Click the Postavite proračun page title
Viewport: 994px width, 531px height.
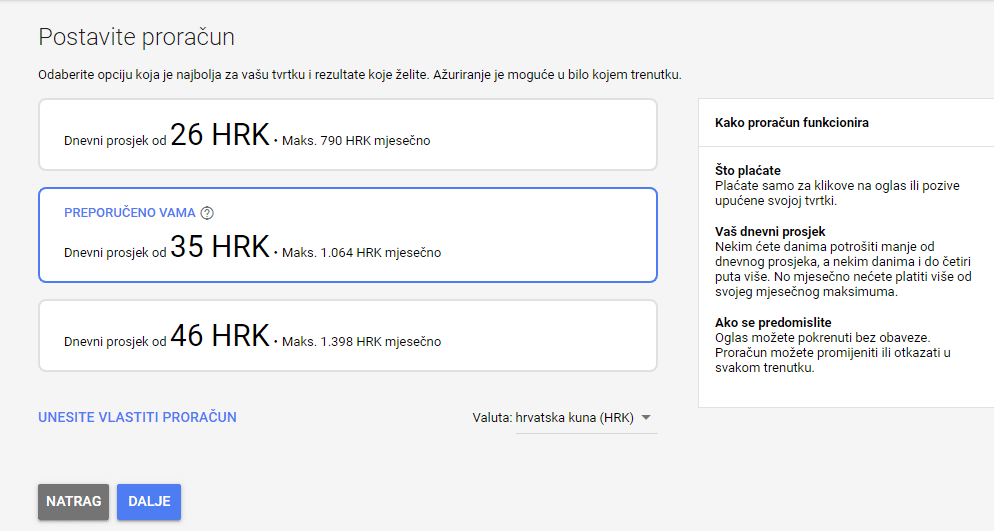pyautogui.click(x=136, y=38)
